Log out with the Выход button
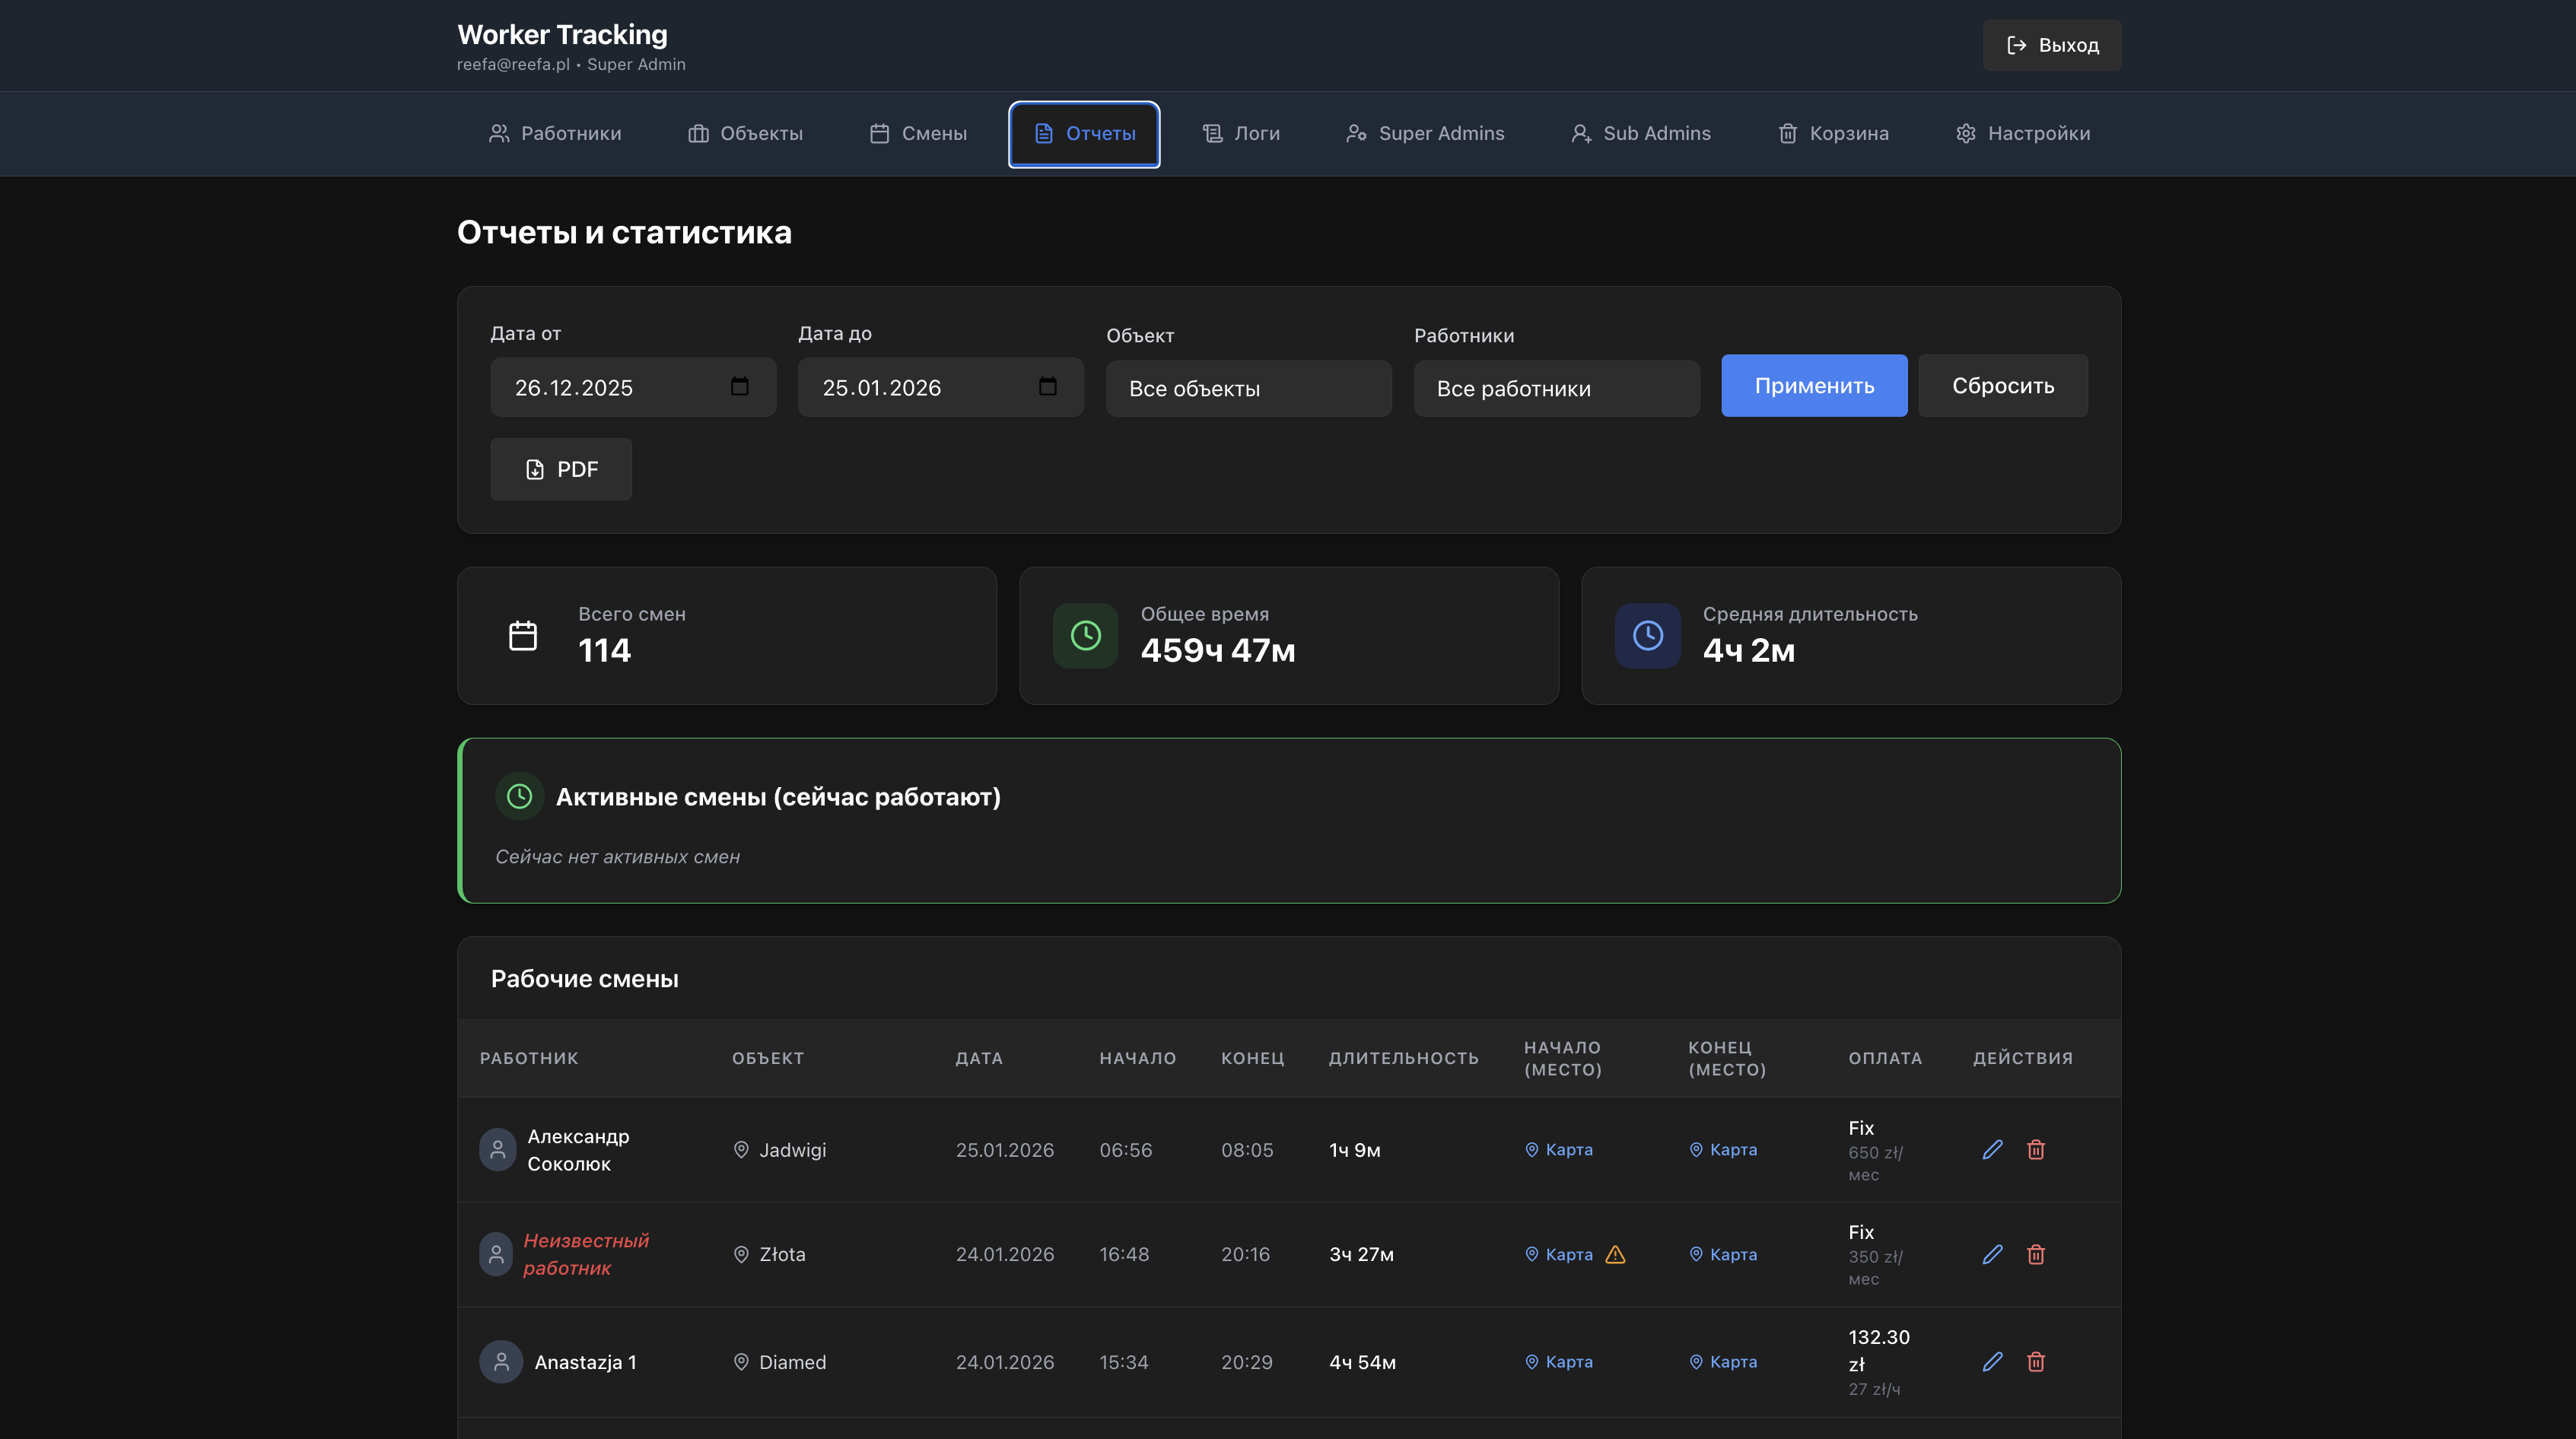Screen dimensions: 2576x1439 (x=2052, y=45)
